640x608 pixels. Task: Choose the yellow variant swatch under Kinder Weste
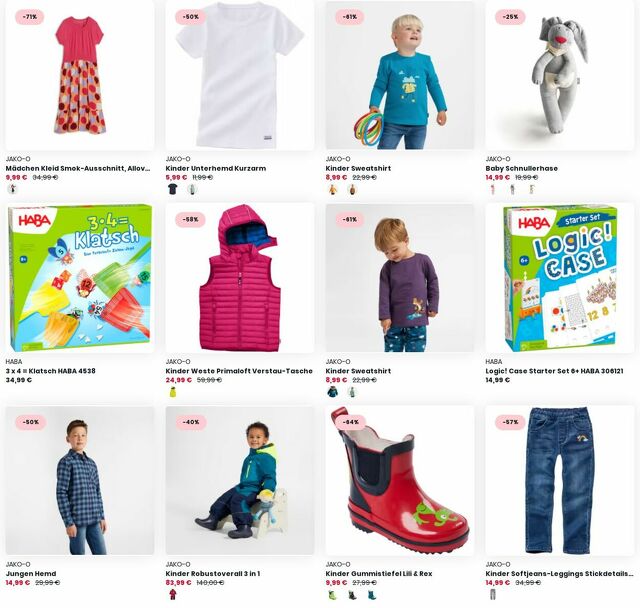click(x=173, y=392)
